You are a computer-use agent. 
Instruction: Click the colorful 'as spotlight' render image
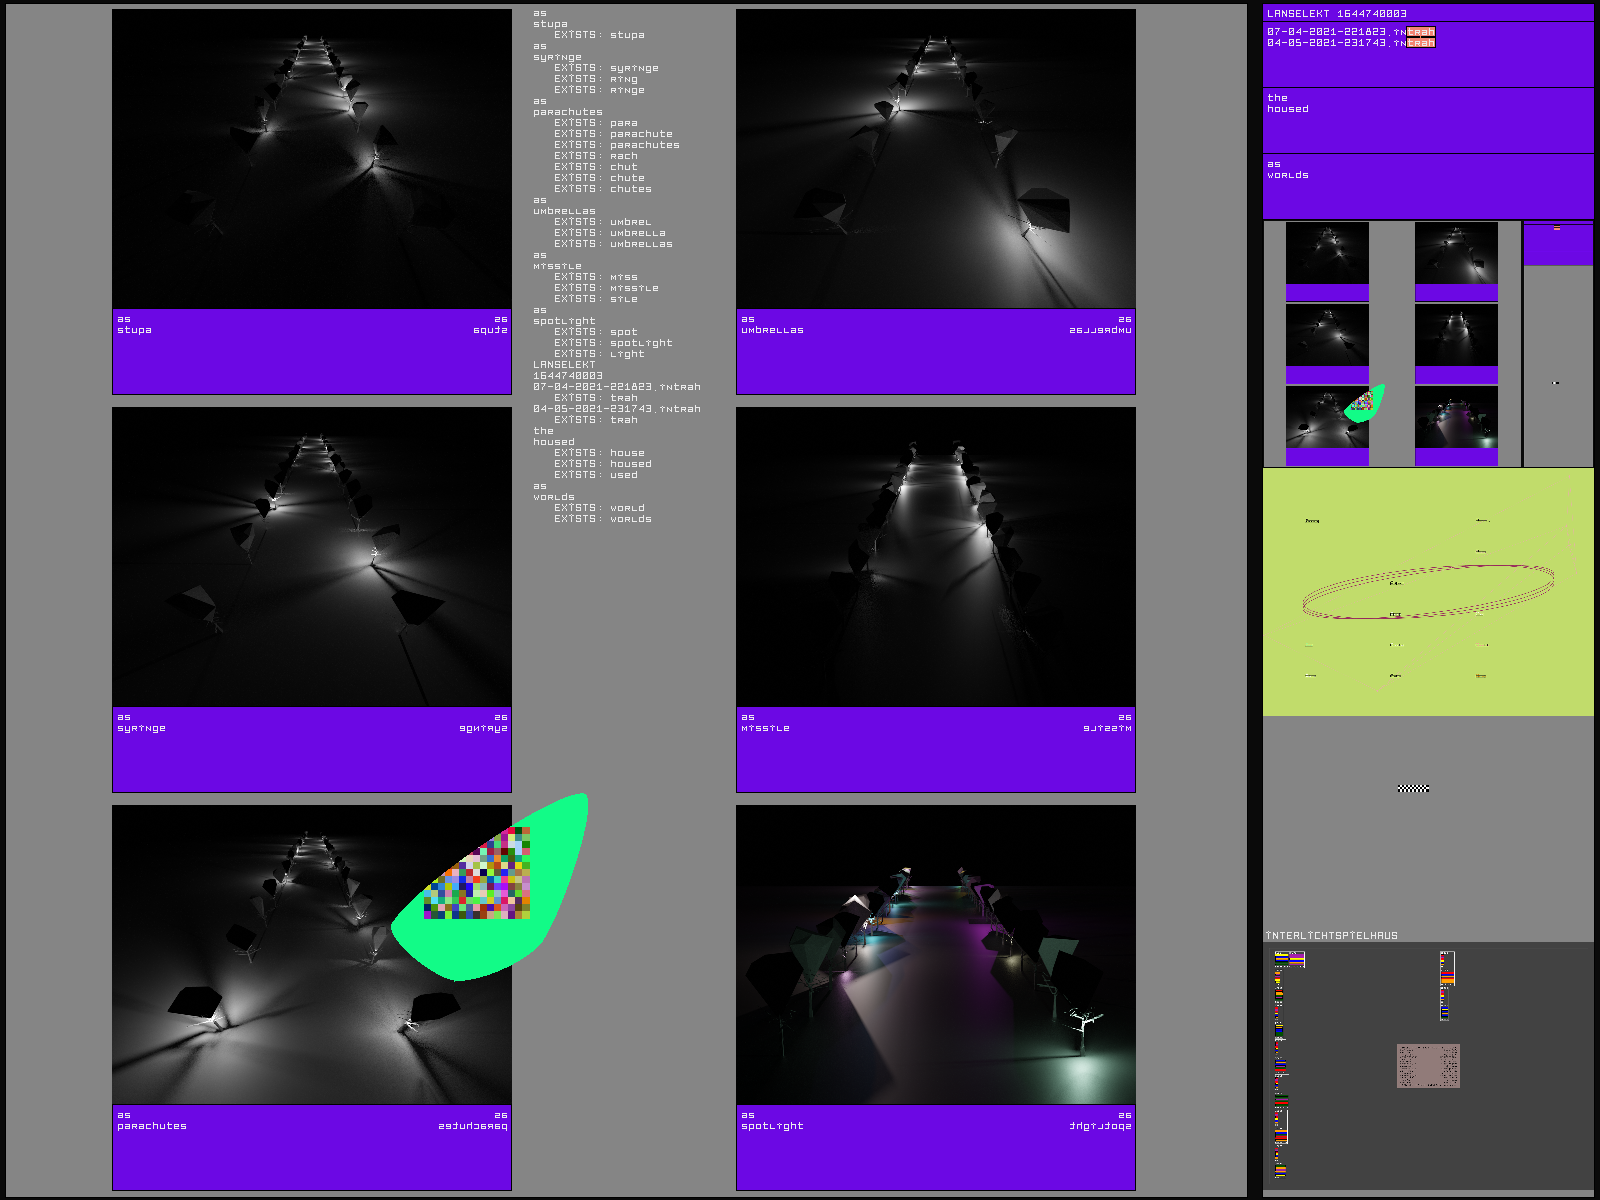(x=935, y=955)
